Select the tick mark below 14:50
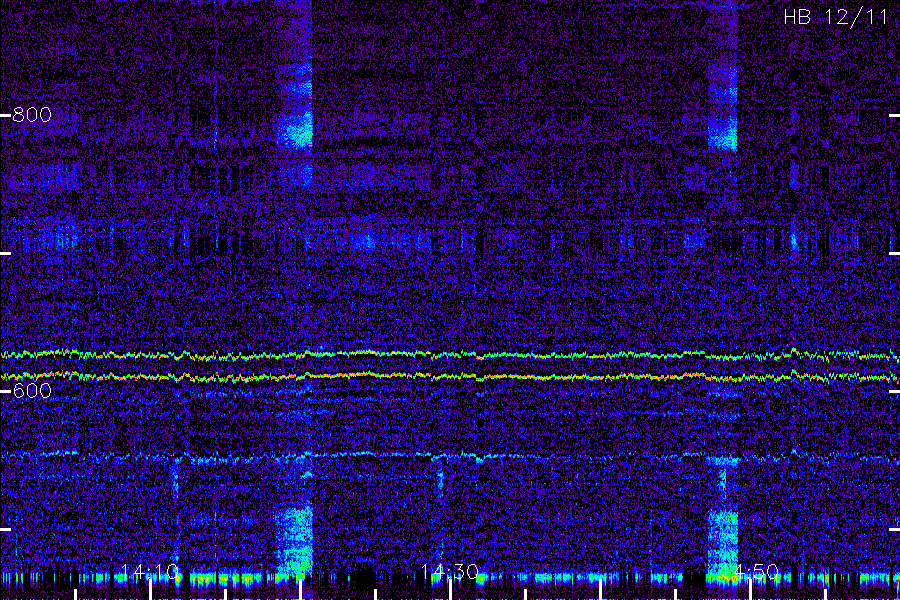This screenshot has width=900, height=600. tap(751, 590)
